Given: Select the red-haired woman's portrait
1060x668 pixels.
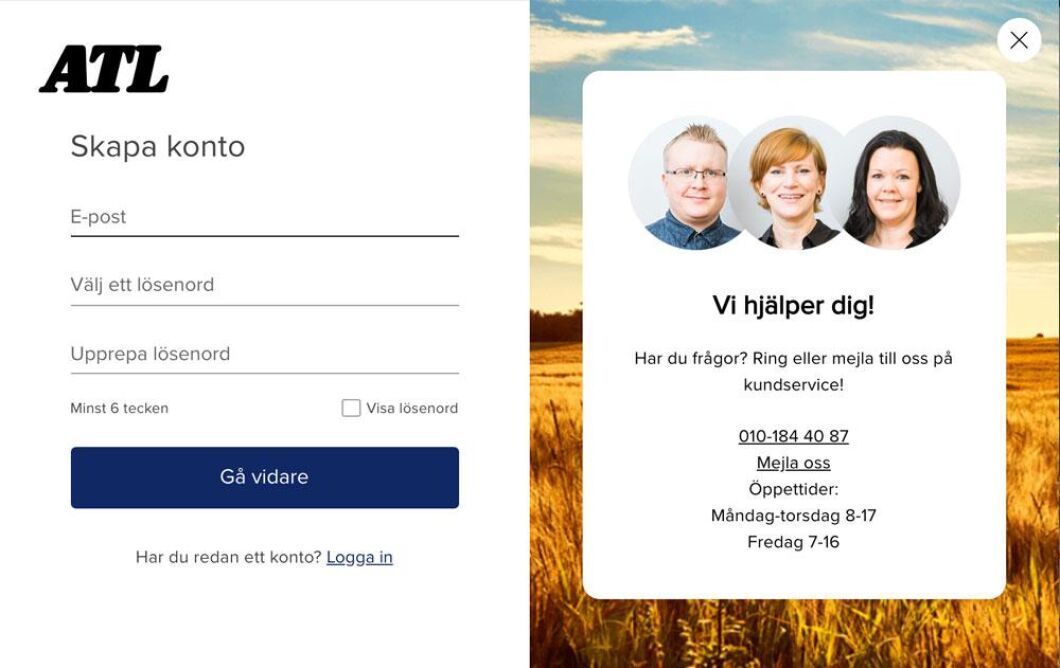Looking at the screenshot, I should pos(789,183).
